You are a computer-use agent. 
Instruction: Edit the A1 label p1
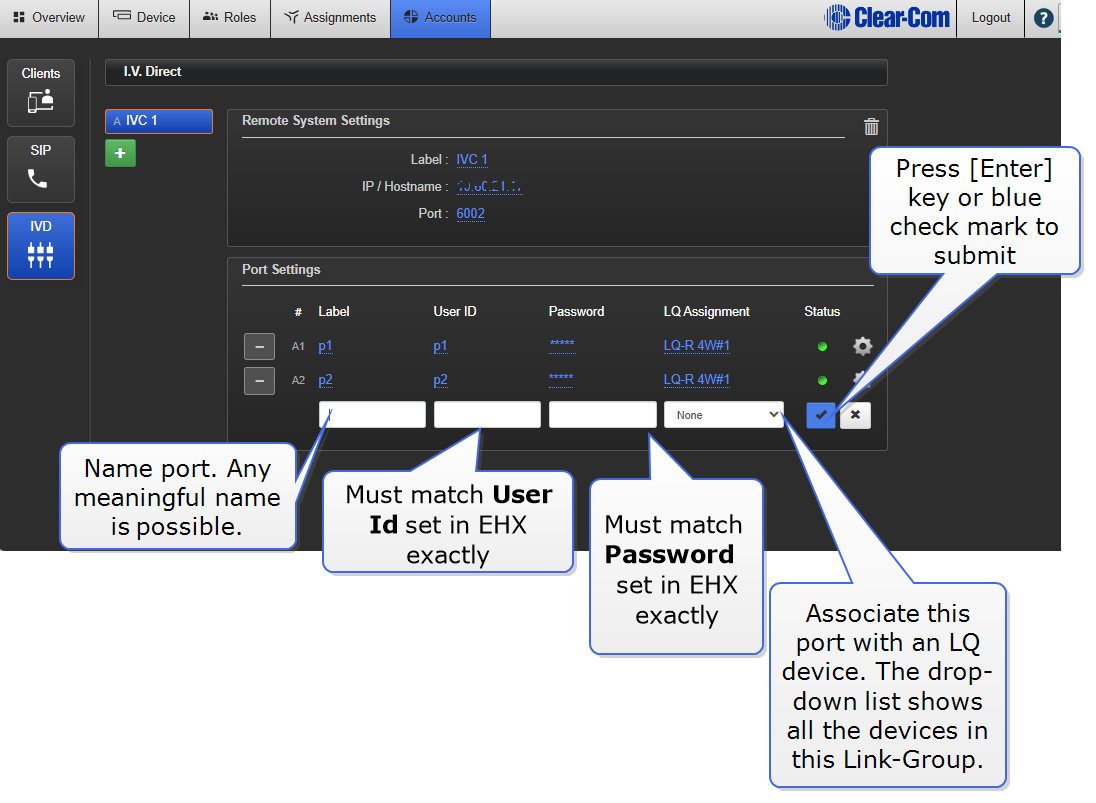pos(325,346)
